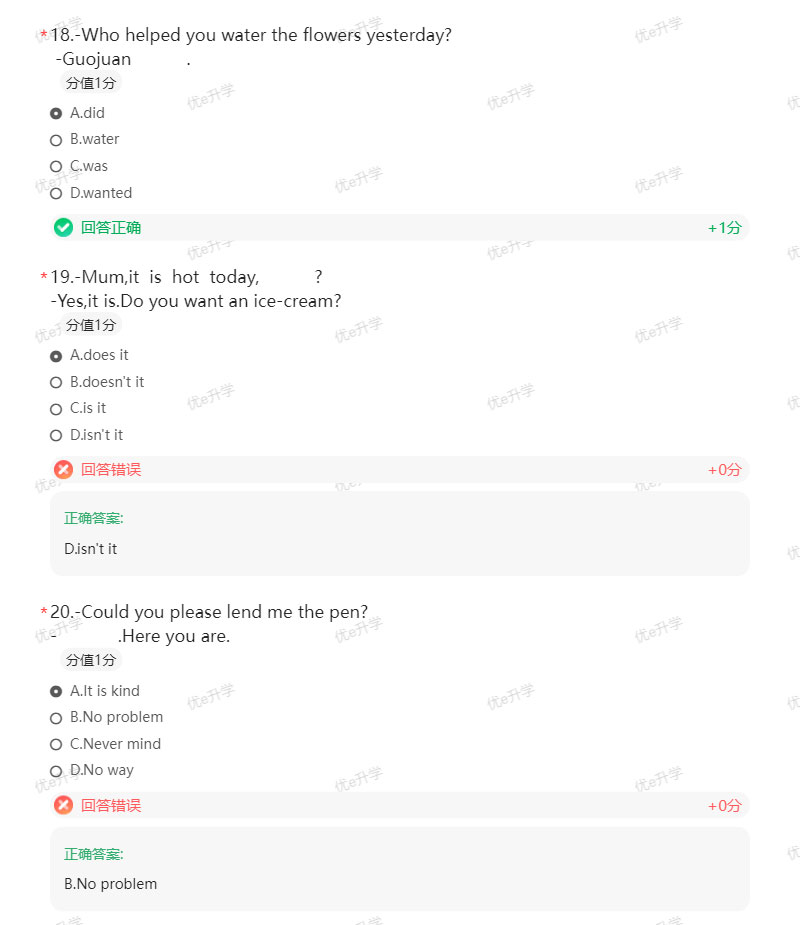Click the +0分 score indicator for question 19
The height and width of the screenshot is (925, 800).
[x=724, y=469]
